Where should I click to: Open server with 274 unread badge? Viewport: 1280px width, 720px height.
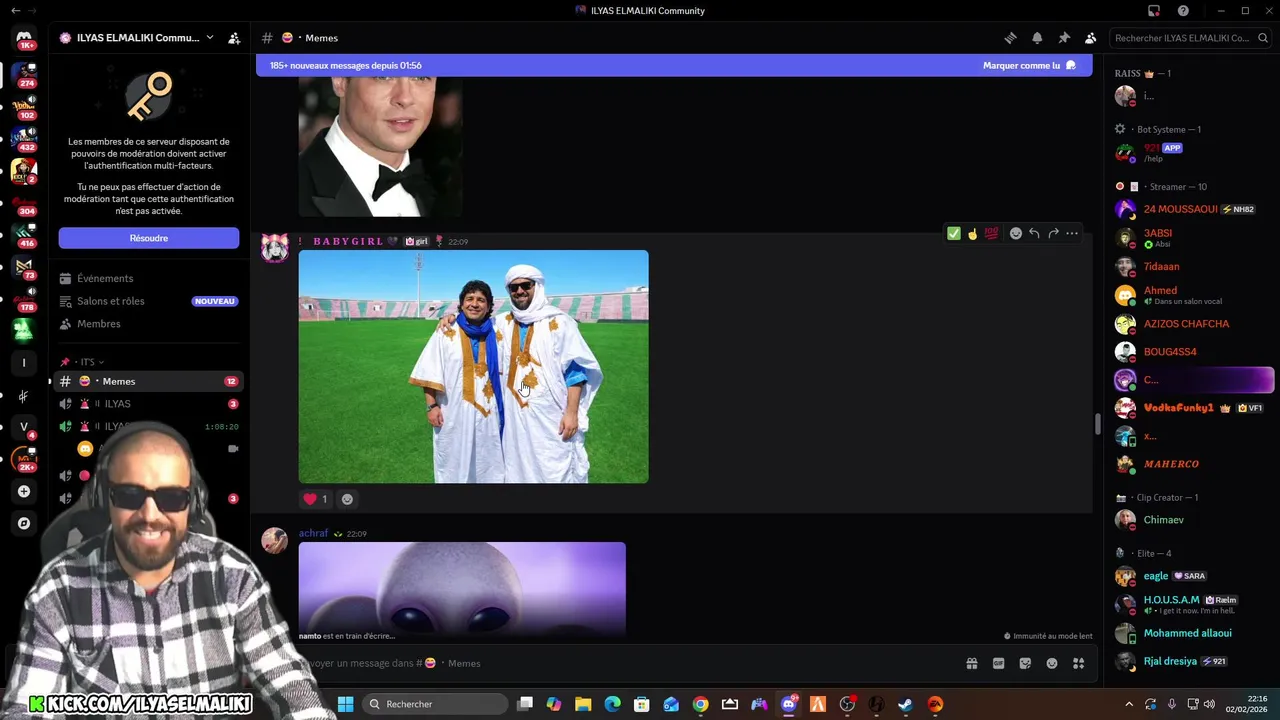point(24,74)
